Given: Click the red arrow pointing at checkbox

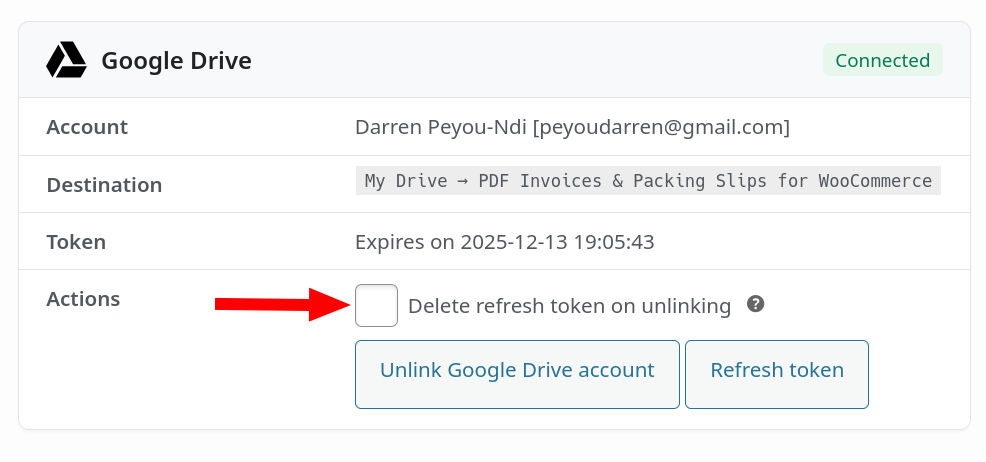Looking at the screenshot, I should pyautogui.click(x=280, y=305).
